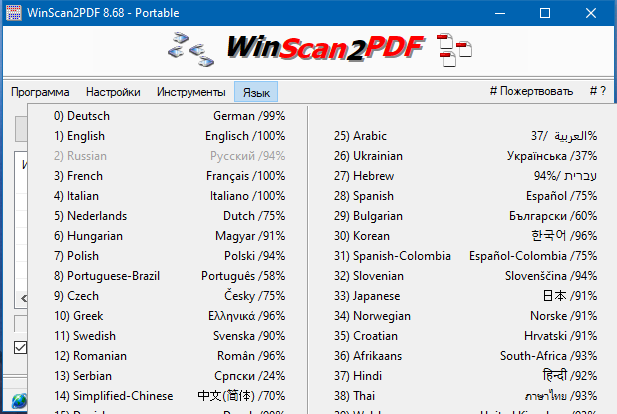Screen dimensions: 617x414
Task: Click the # Пожертвовать donate link
Action: [x=531, y=91]
